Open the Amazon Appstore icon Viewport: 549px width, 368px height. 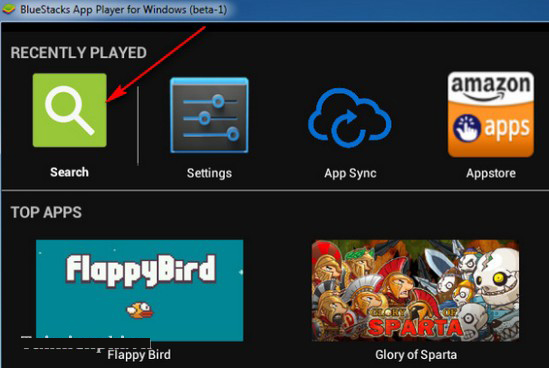coord(491,114)
